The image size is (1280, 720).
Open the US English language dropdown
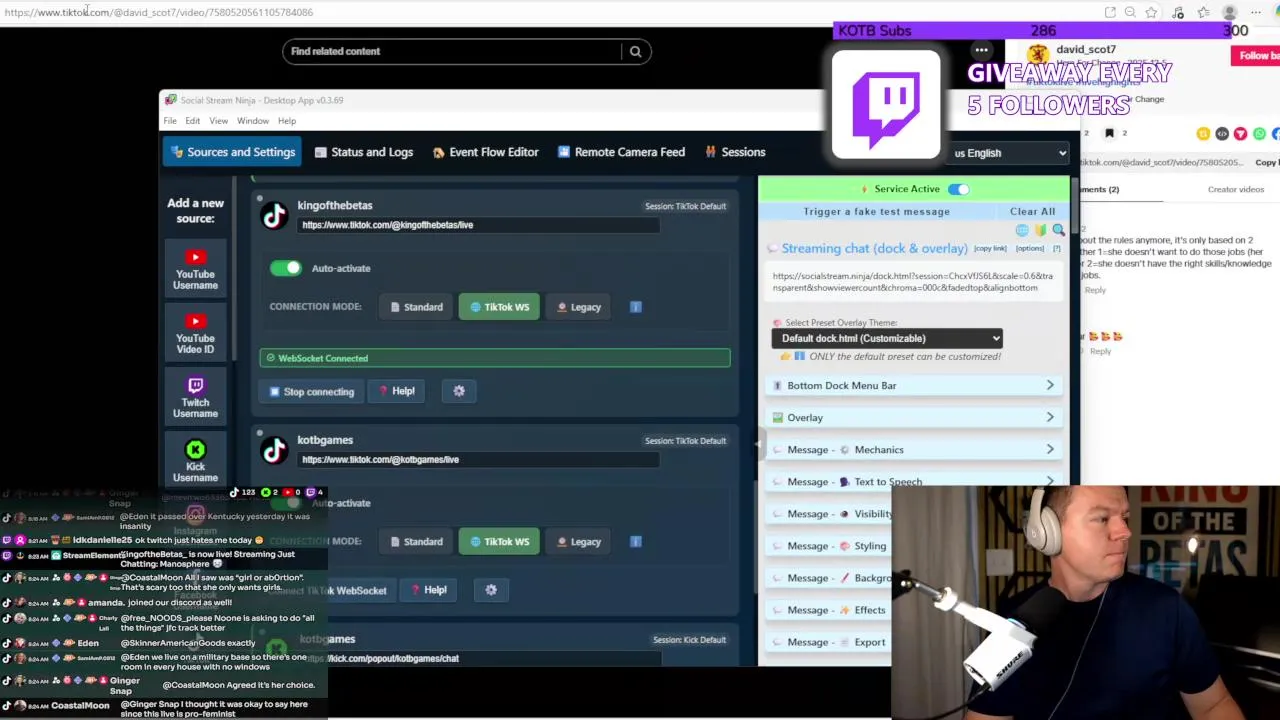(x=1010, y=153)
